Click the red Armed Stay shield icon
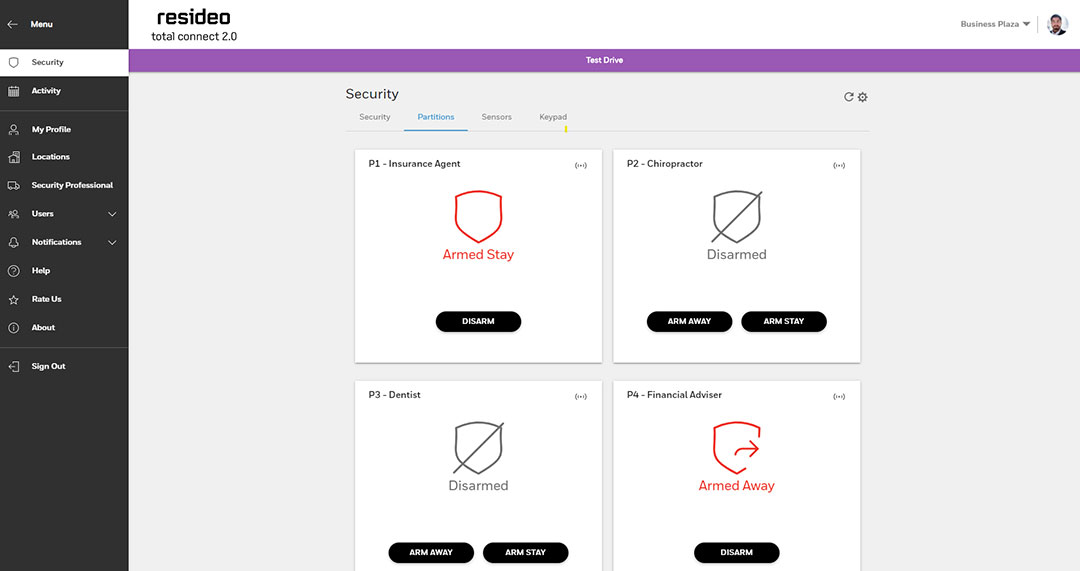The width and height of the screenshot is (1080, 571). (x=478, y=216)
